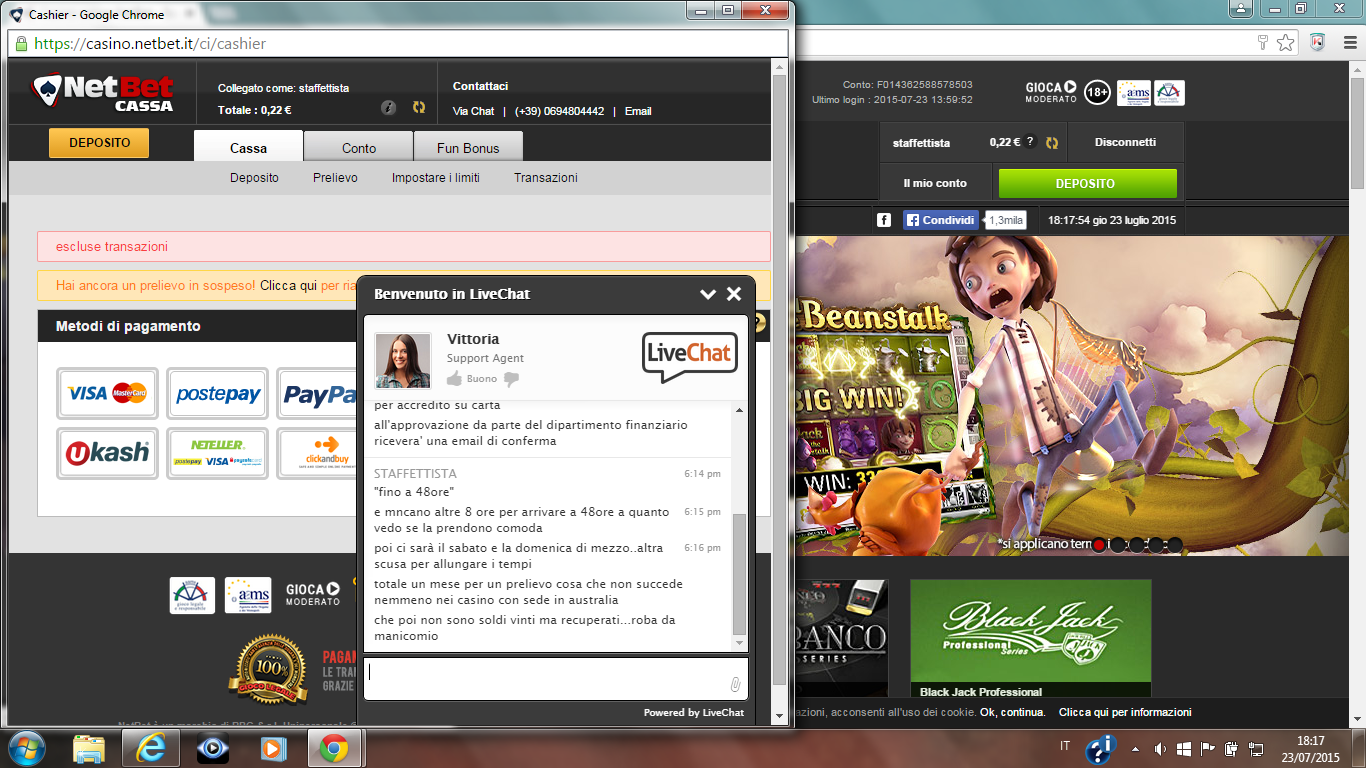The height and width of the screenshot is (768, 1366).
Task: Accept cookies with 'Ok, continua.'
Action: click(1013, 712)
